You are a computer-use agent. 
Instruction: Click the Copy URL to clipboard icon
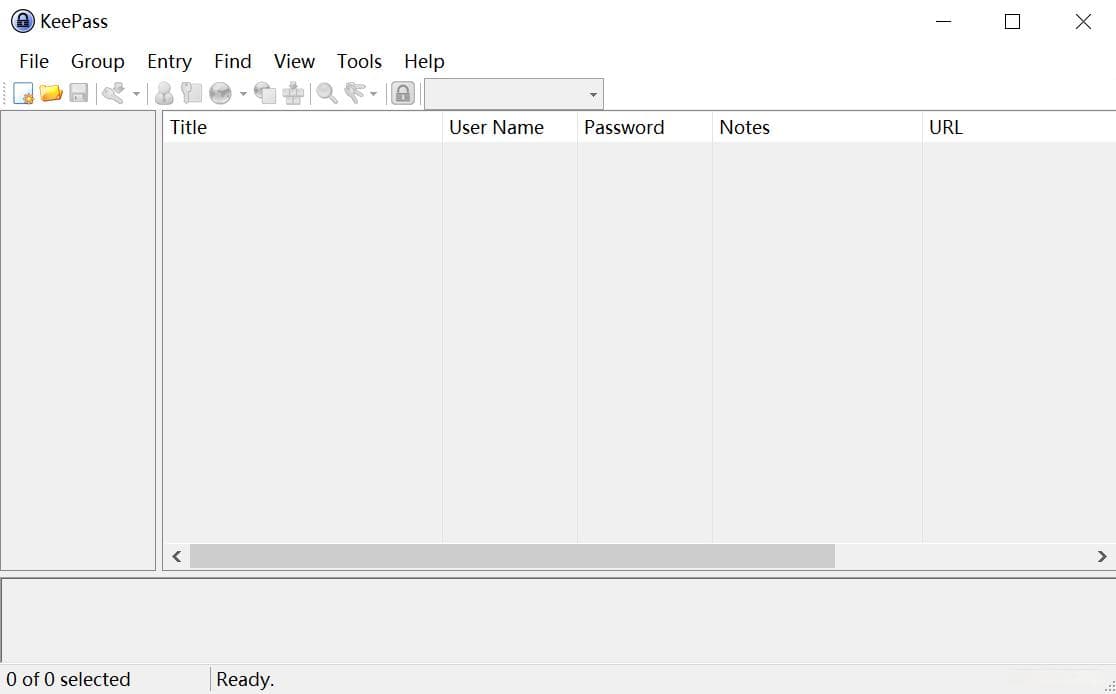click(265, 93)
